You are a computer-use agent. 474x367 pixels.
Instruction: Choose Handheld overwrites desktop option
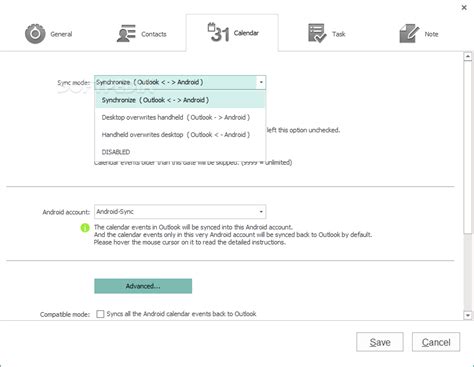[x=180, y=135]
